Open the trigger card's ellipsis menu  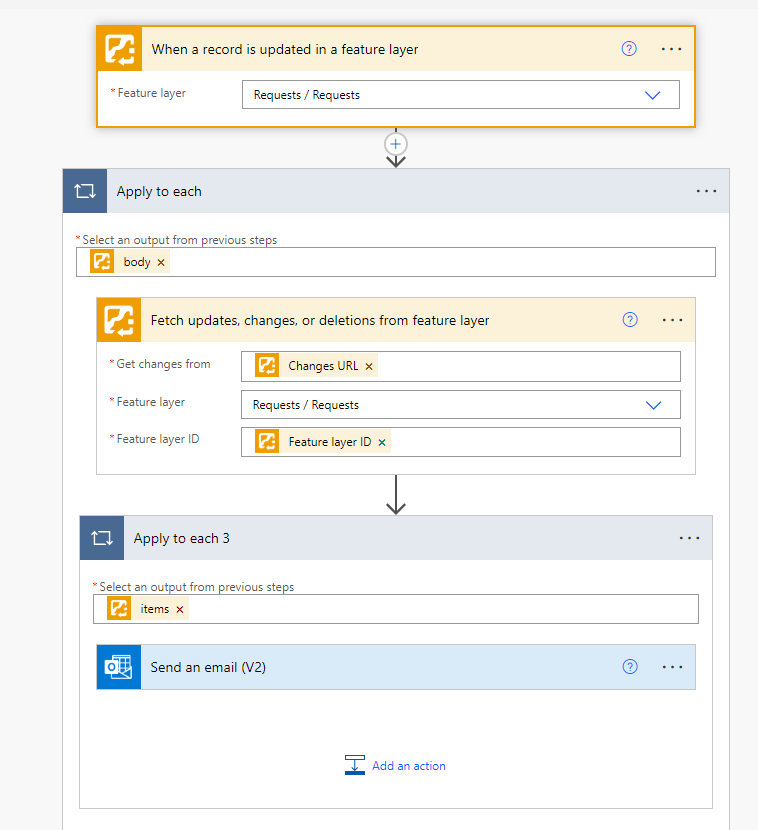coord(671,48)
